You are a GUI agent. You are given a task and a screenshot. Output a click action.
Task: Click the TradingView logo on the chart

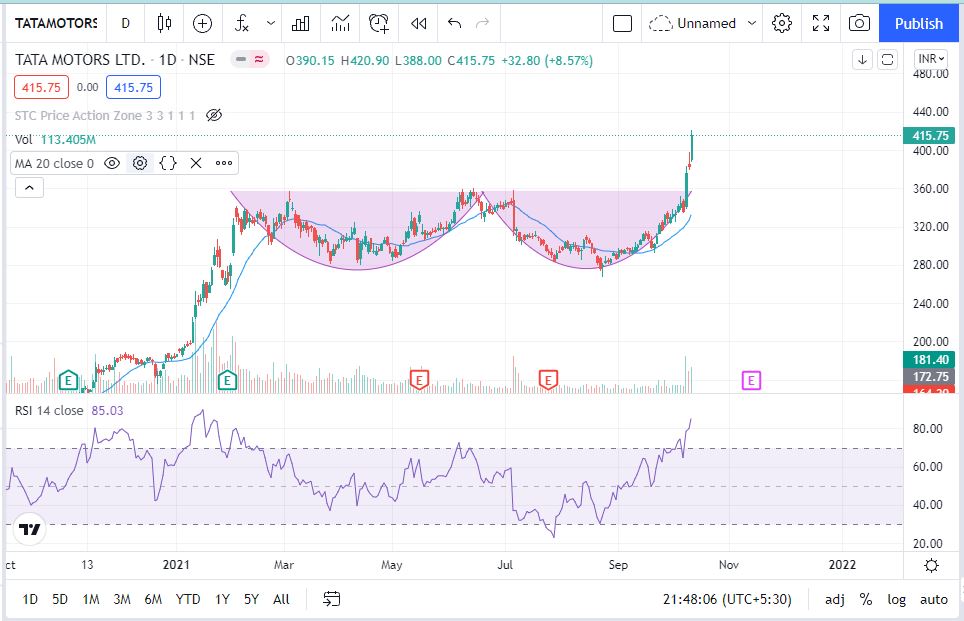pyautogui.click(x=29, y=529)
